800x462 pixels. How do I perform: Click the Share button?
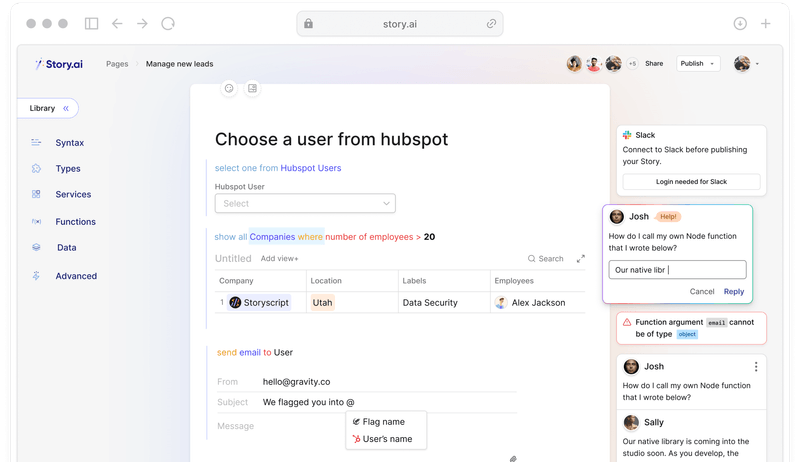pyautogui.click(x=654, y=64)
